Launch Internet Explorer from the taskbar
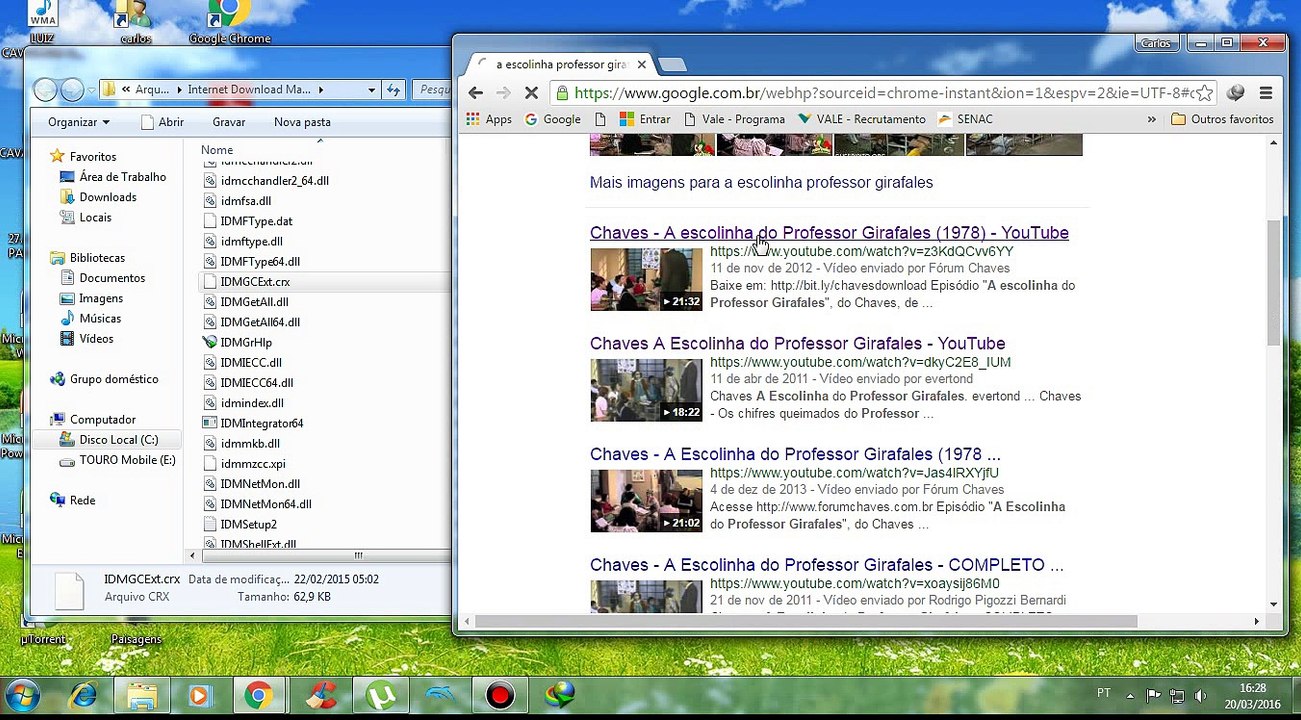This screenshot has height=720, width=1301. (83, 695)
